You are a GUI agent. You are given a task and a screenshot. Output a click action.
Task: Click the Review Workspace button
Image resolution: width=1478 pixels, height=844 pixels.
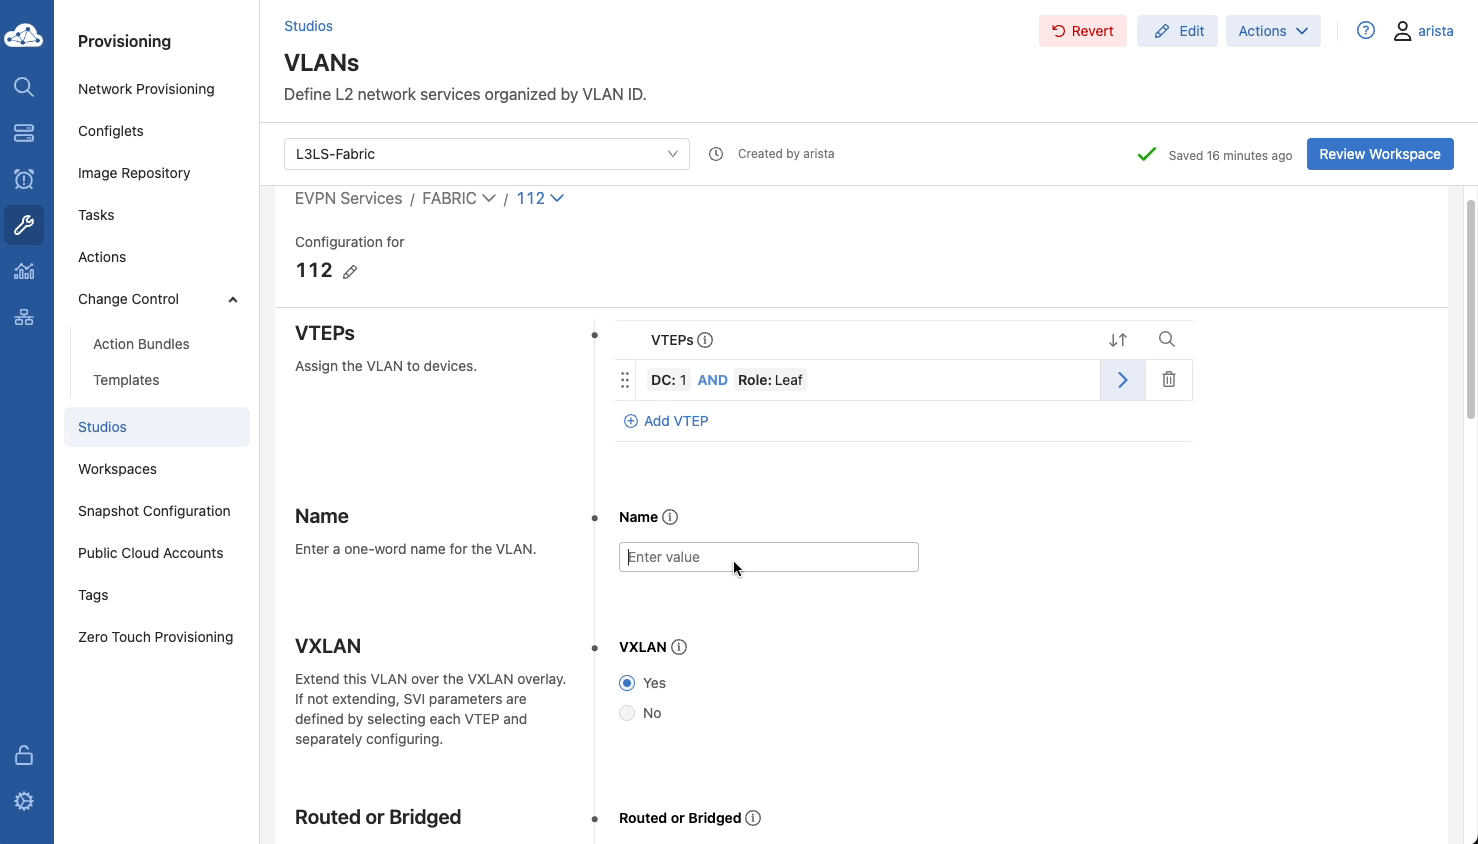click(x=1379, y=154)
